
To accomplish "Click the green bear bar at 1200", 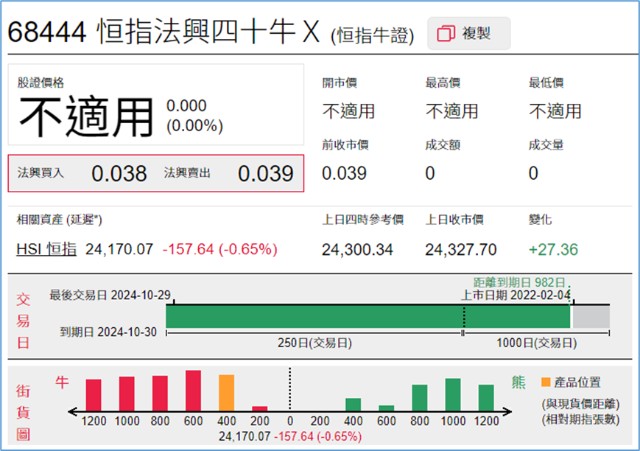I will (x=486, y=398).
